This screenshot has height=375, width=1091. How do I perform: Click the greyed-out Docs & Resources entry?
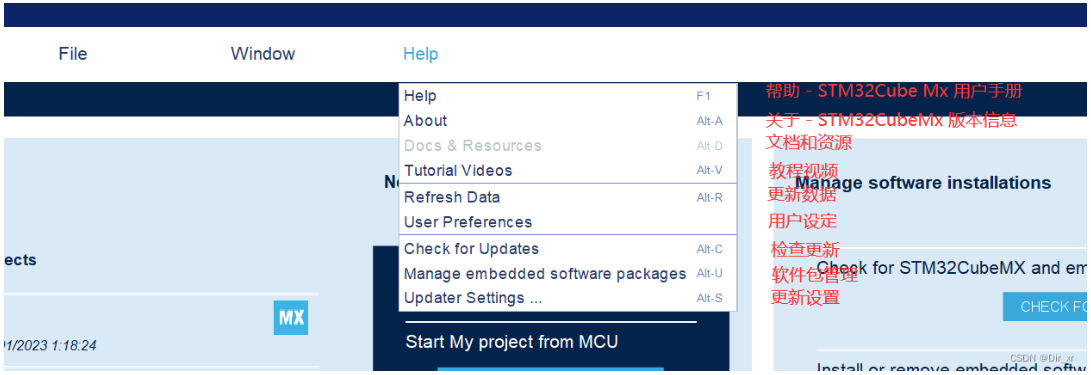coord(568,146)
